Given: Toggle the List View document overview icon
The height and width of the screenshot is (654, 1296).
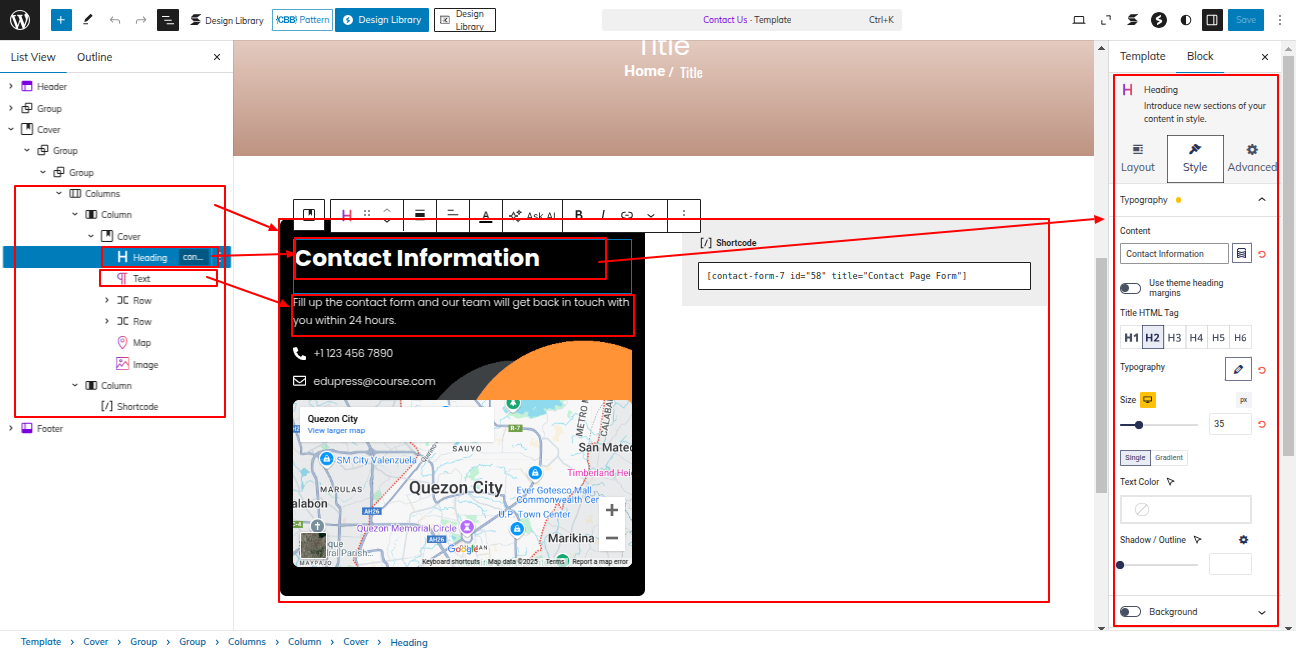Looking at the screenshot, I should point(167,20).
